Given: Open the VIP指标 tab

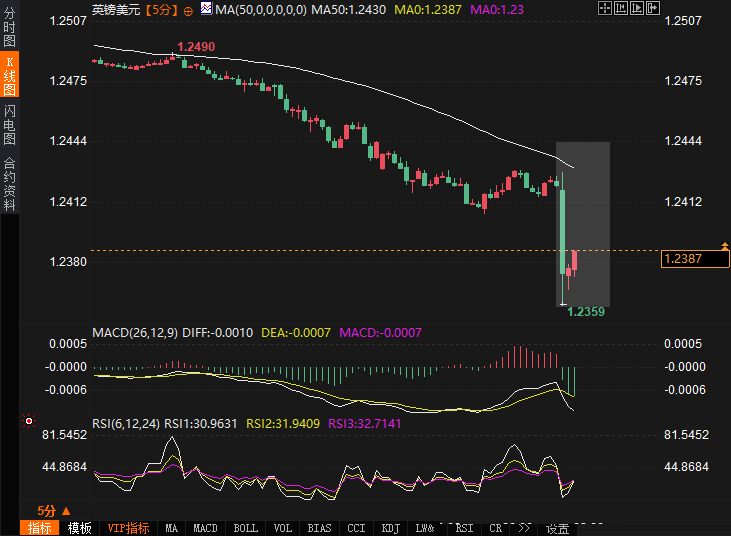Looking at the screenshot, I should tap(128, 528).
